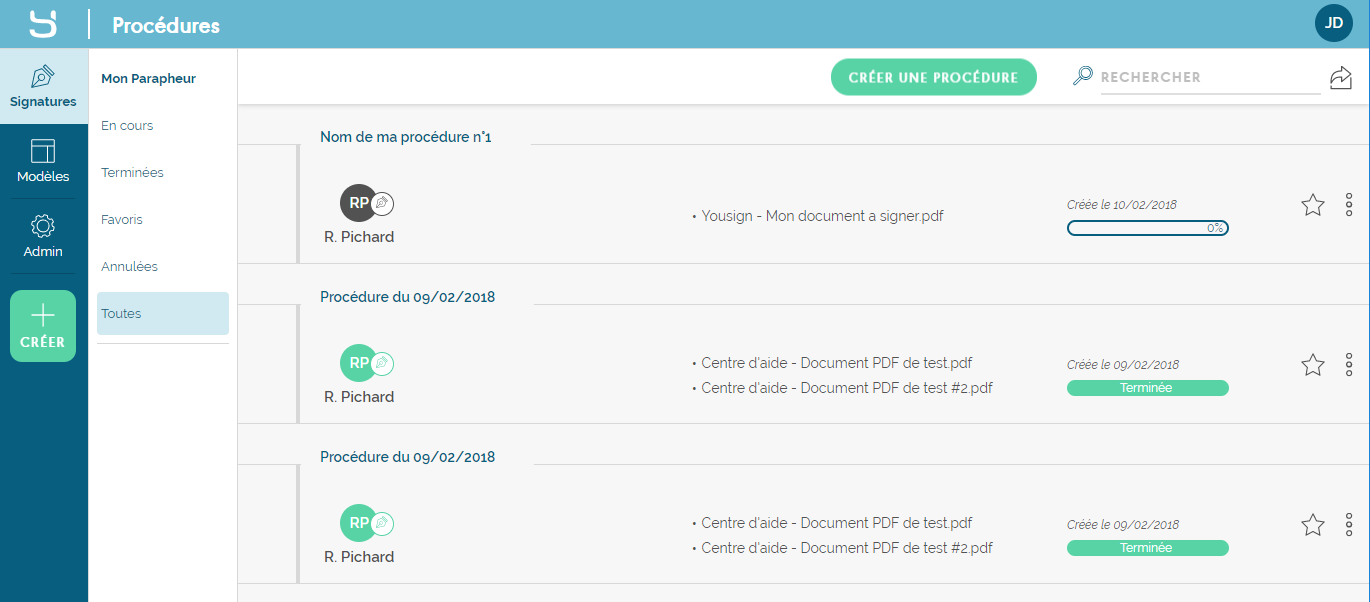Open the first Procédure du 09/02/2018 title
Viewport: 1370px width, 602px height.
[x=407, y=297]
